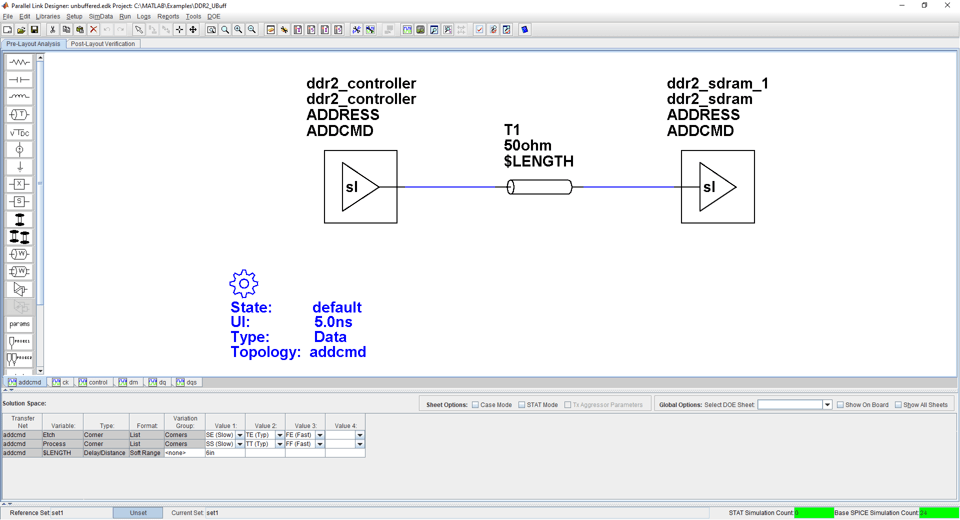Toggle the STAT Mode checkbox
960x520 pixels.
pos(522,405)
